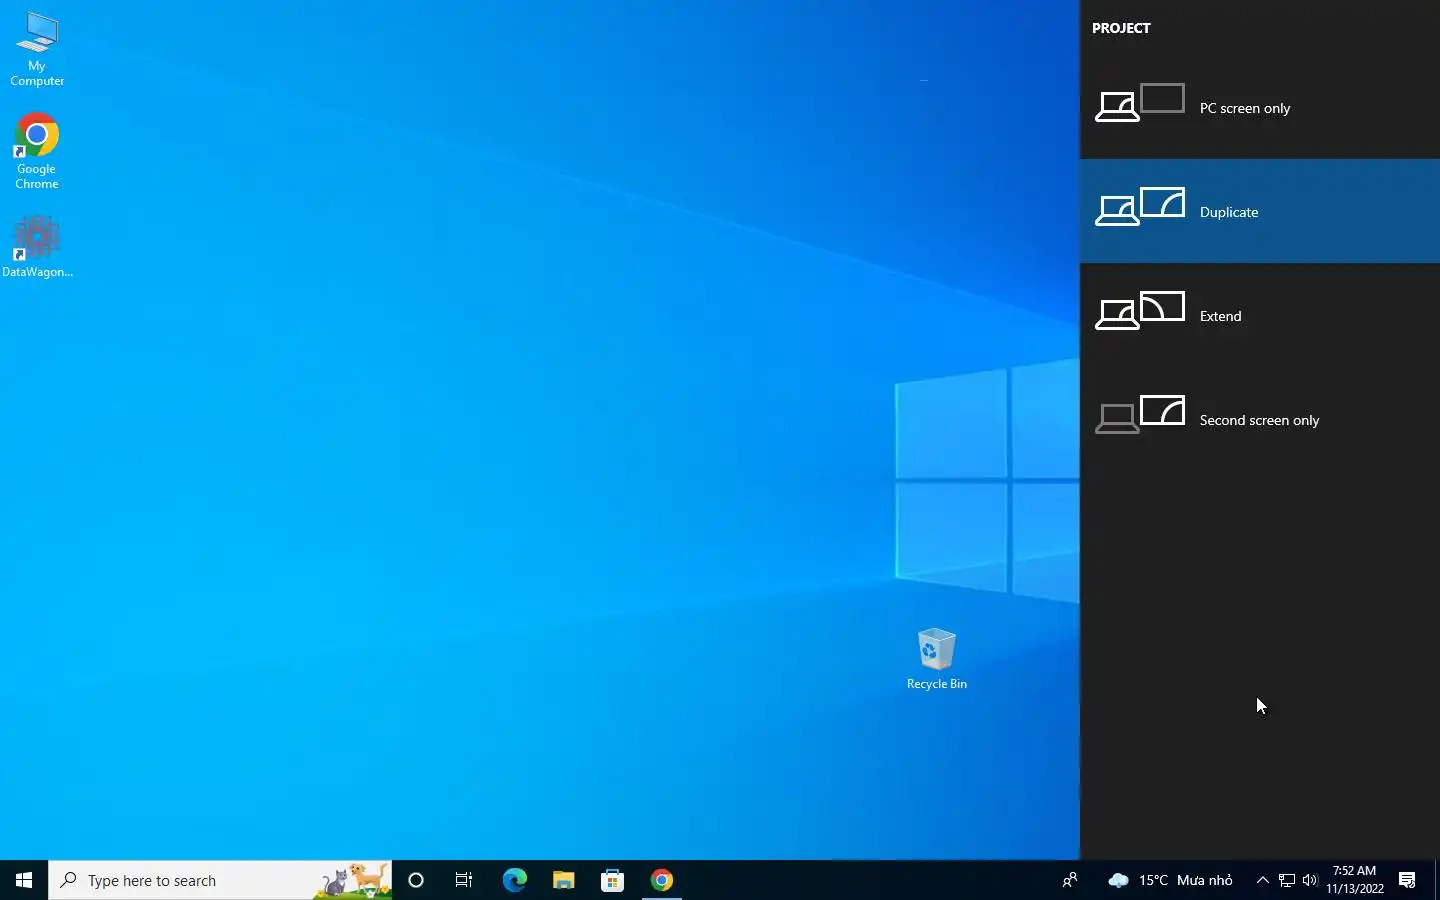Open the weather widget showing 15°C
Image resolution: width=1440 pixels, height=900 pixels.
pyautogui.click(x=1170, y=880)
